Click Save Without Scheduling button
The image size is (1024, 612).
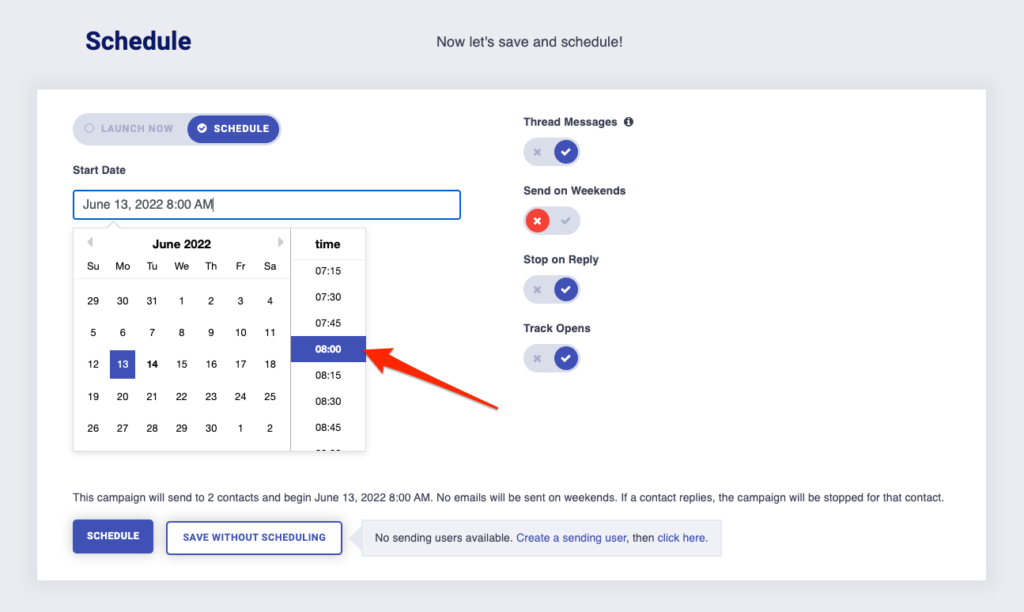click(x=254, y=538)
